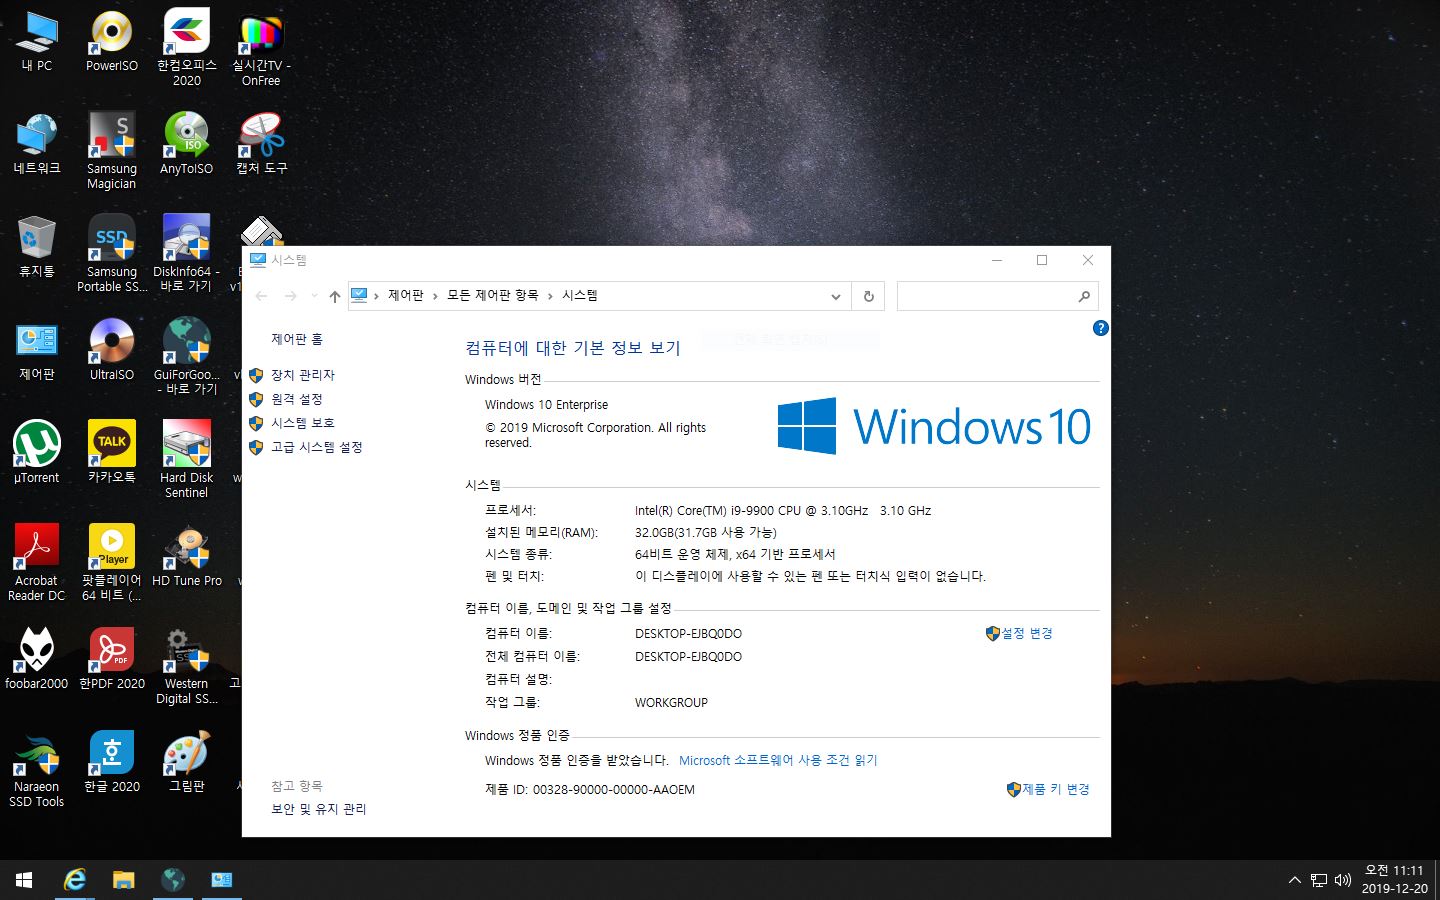
Task: Open File Explorer from taskbar
Action: point(123,880)
